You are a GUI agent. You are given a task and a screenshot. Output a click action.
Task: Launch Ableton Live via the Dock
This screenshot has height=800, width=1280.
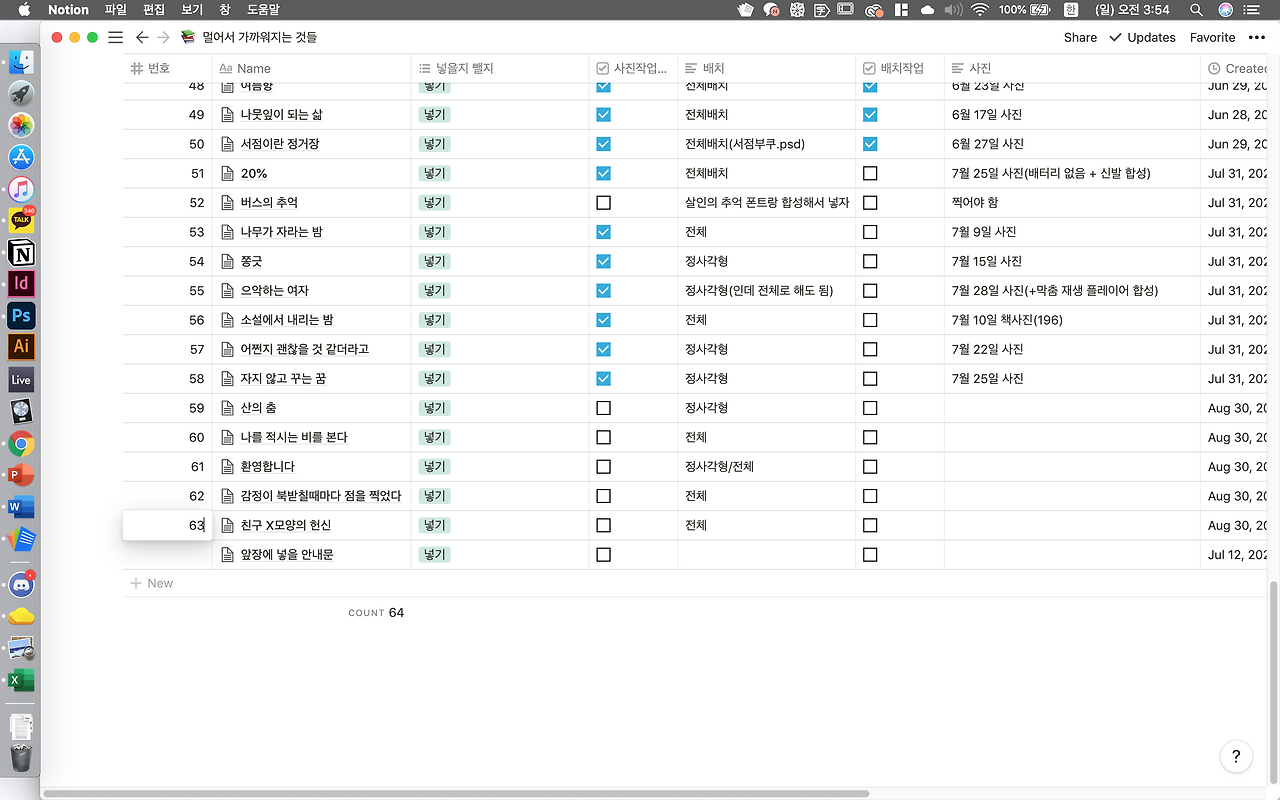coord(21,379)
